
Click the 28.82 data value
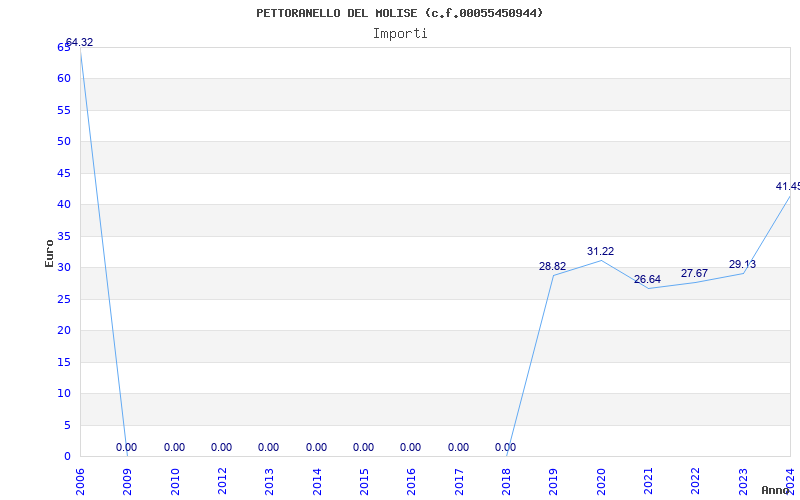pos(553,266)
